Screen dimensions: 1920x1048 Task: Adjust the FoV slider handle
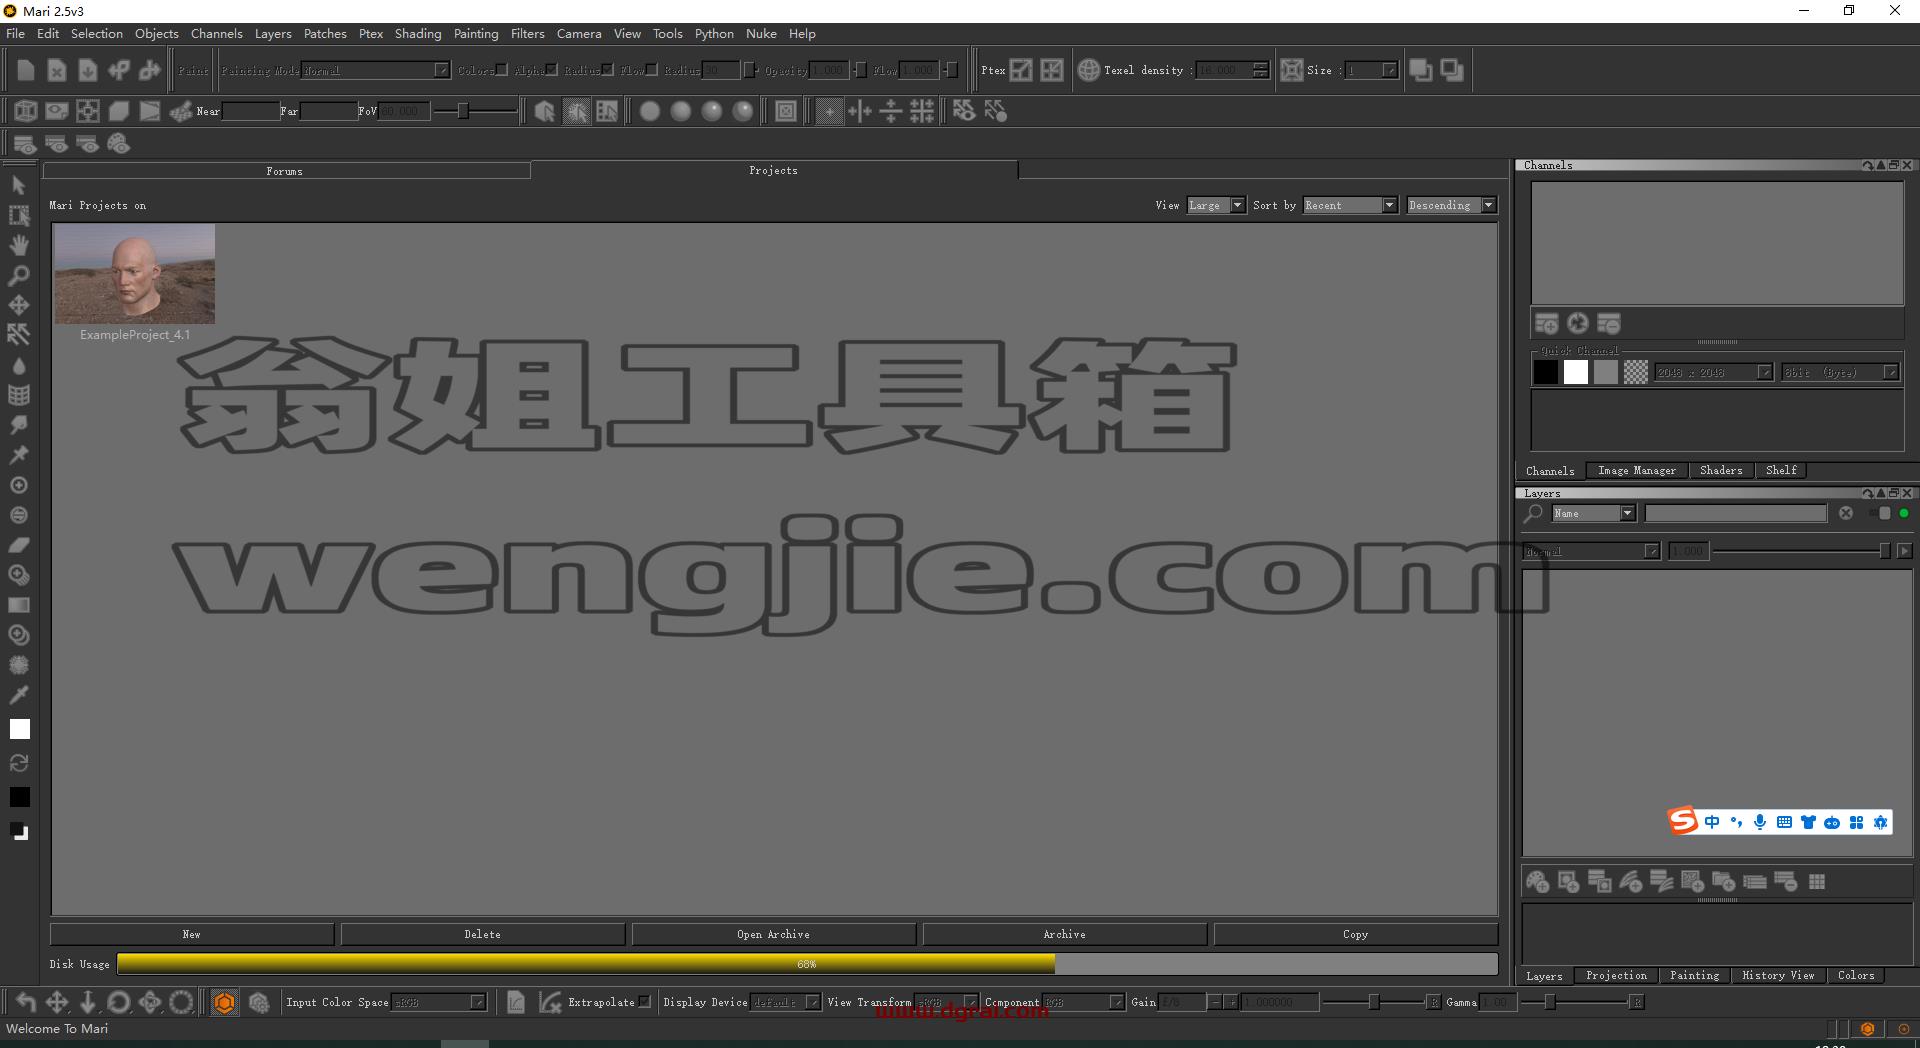tap(463, 111)
